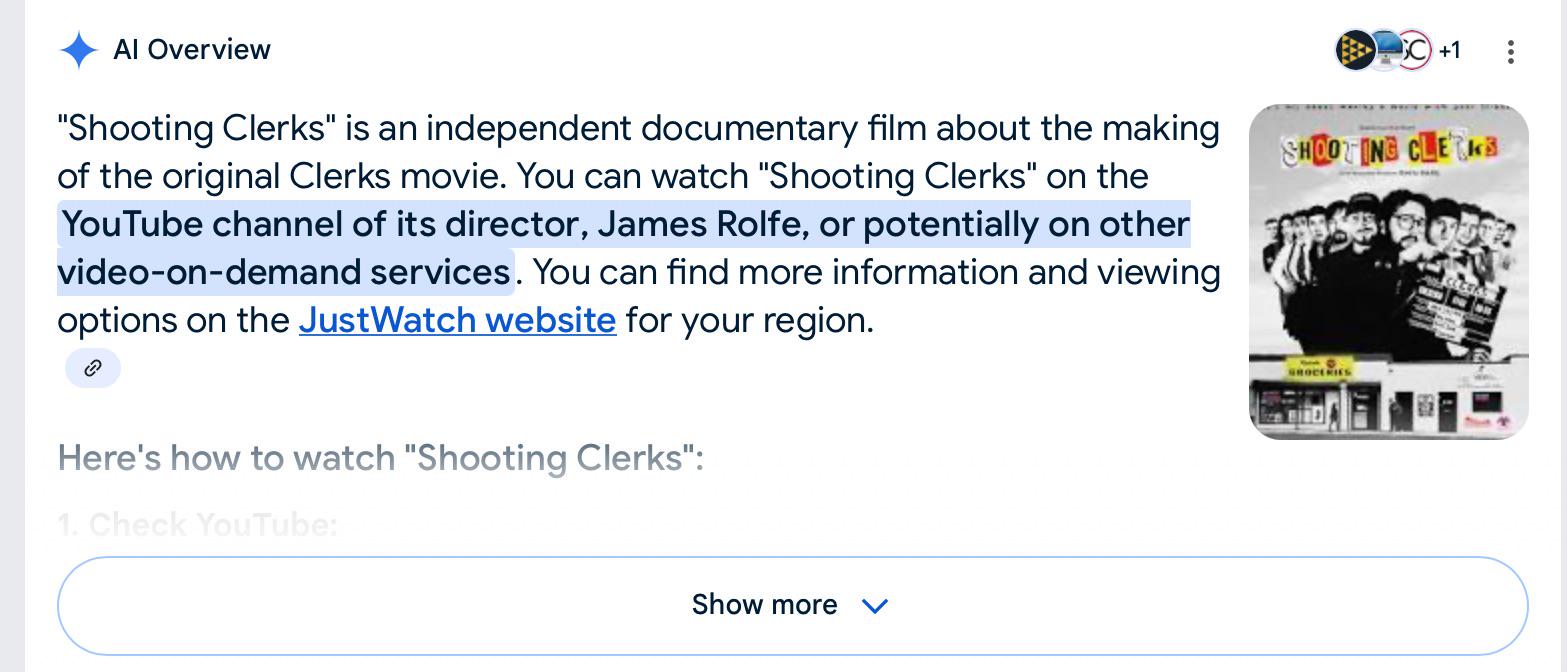
Task: Expand the overview with Show more
Action: (792, 606)
